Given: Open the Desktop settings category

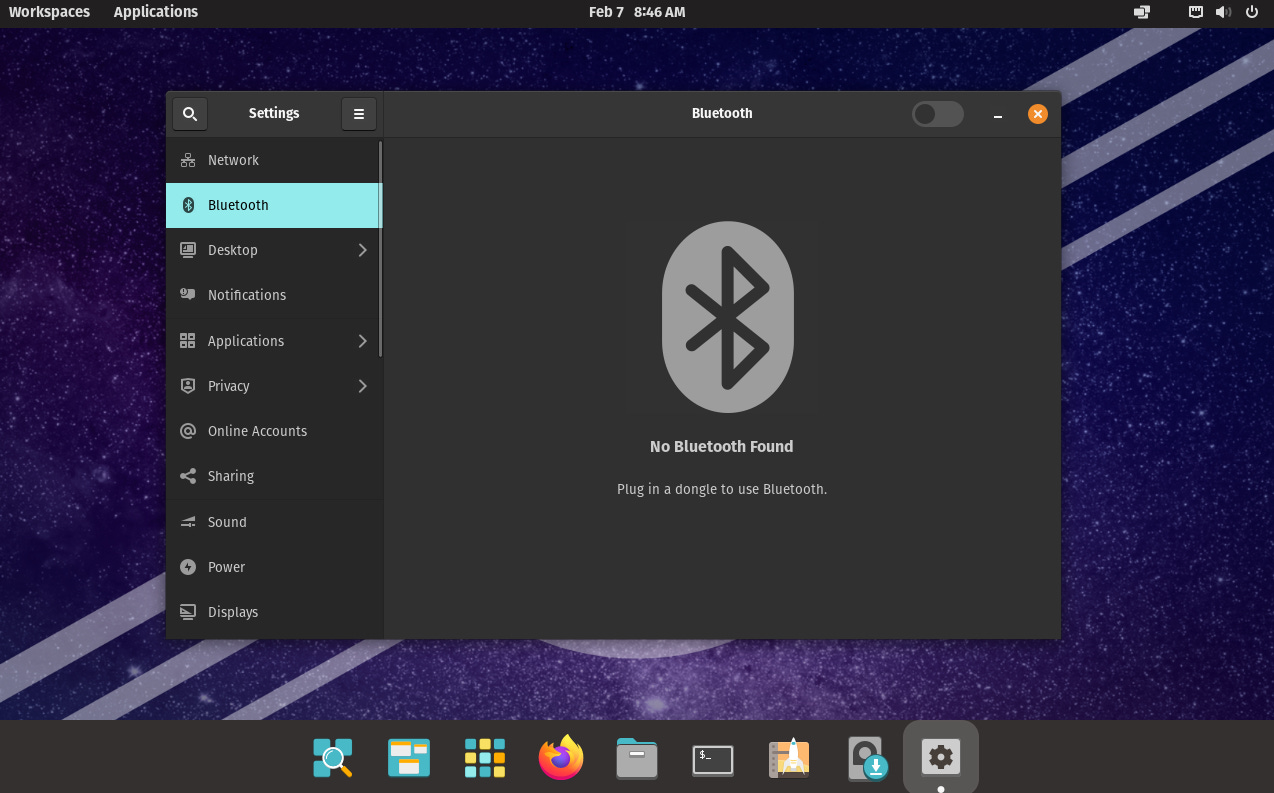Looking at the screenshot, I should click(273, 250).
